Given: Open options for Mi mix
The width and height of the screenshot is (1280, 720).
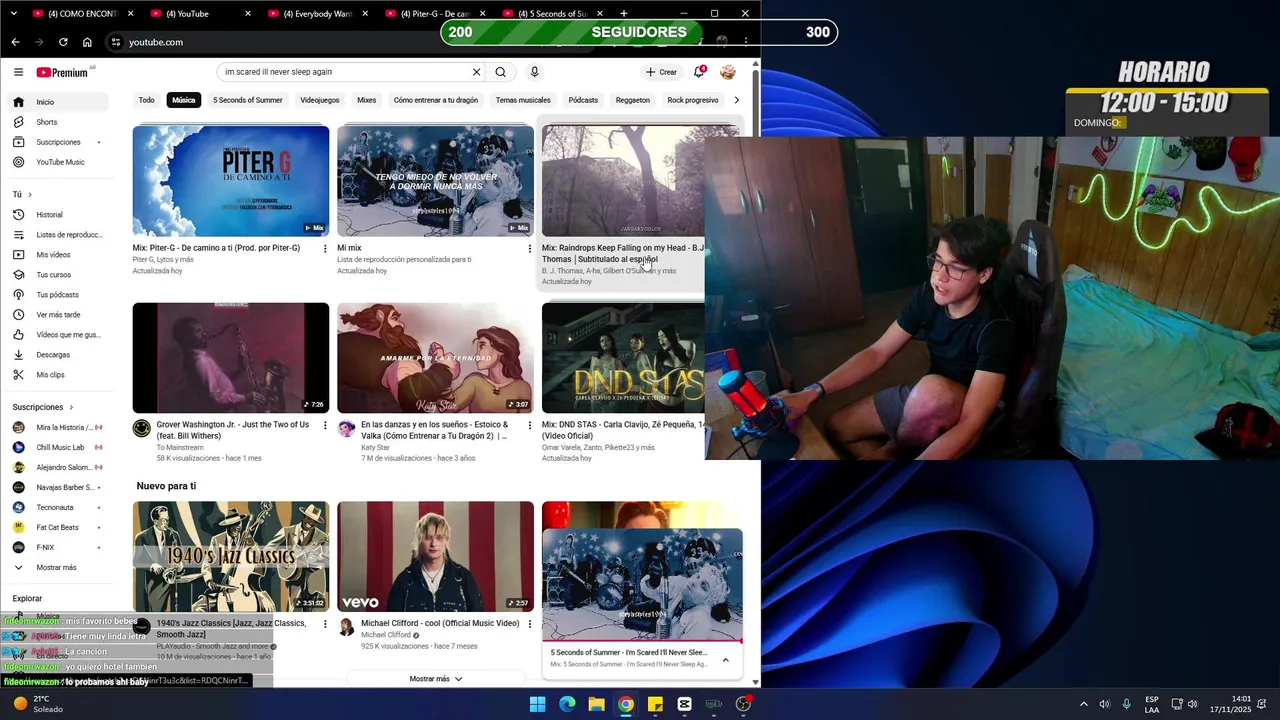Looking at the screenshot, I should tap(530, 248).
